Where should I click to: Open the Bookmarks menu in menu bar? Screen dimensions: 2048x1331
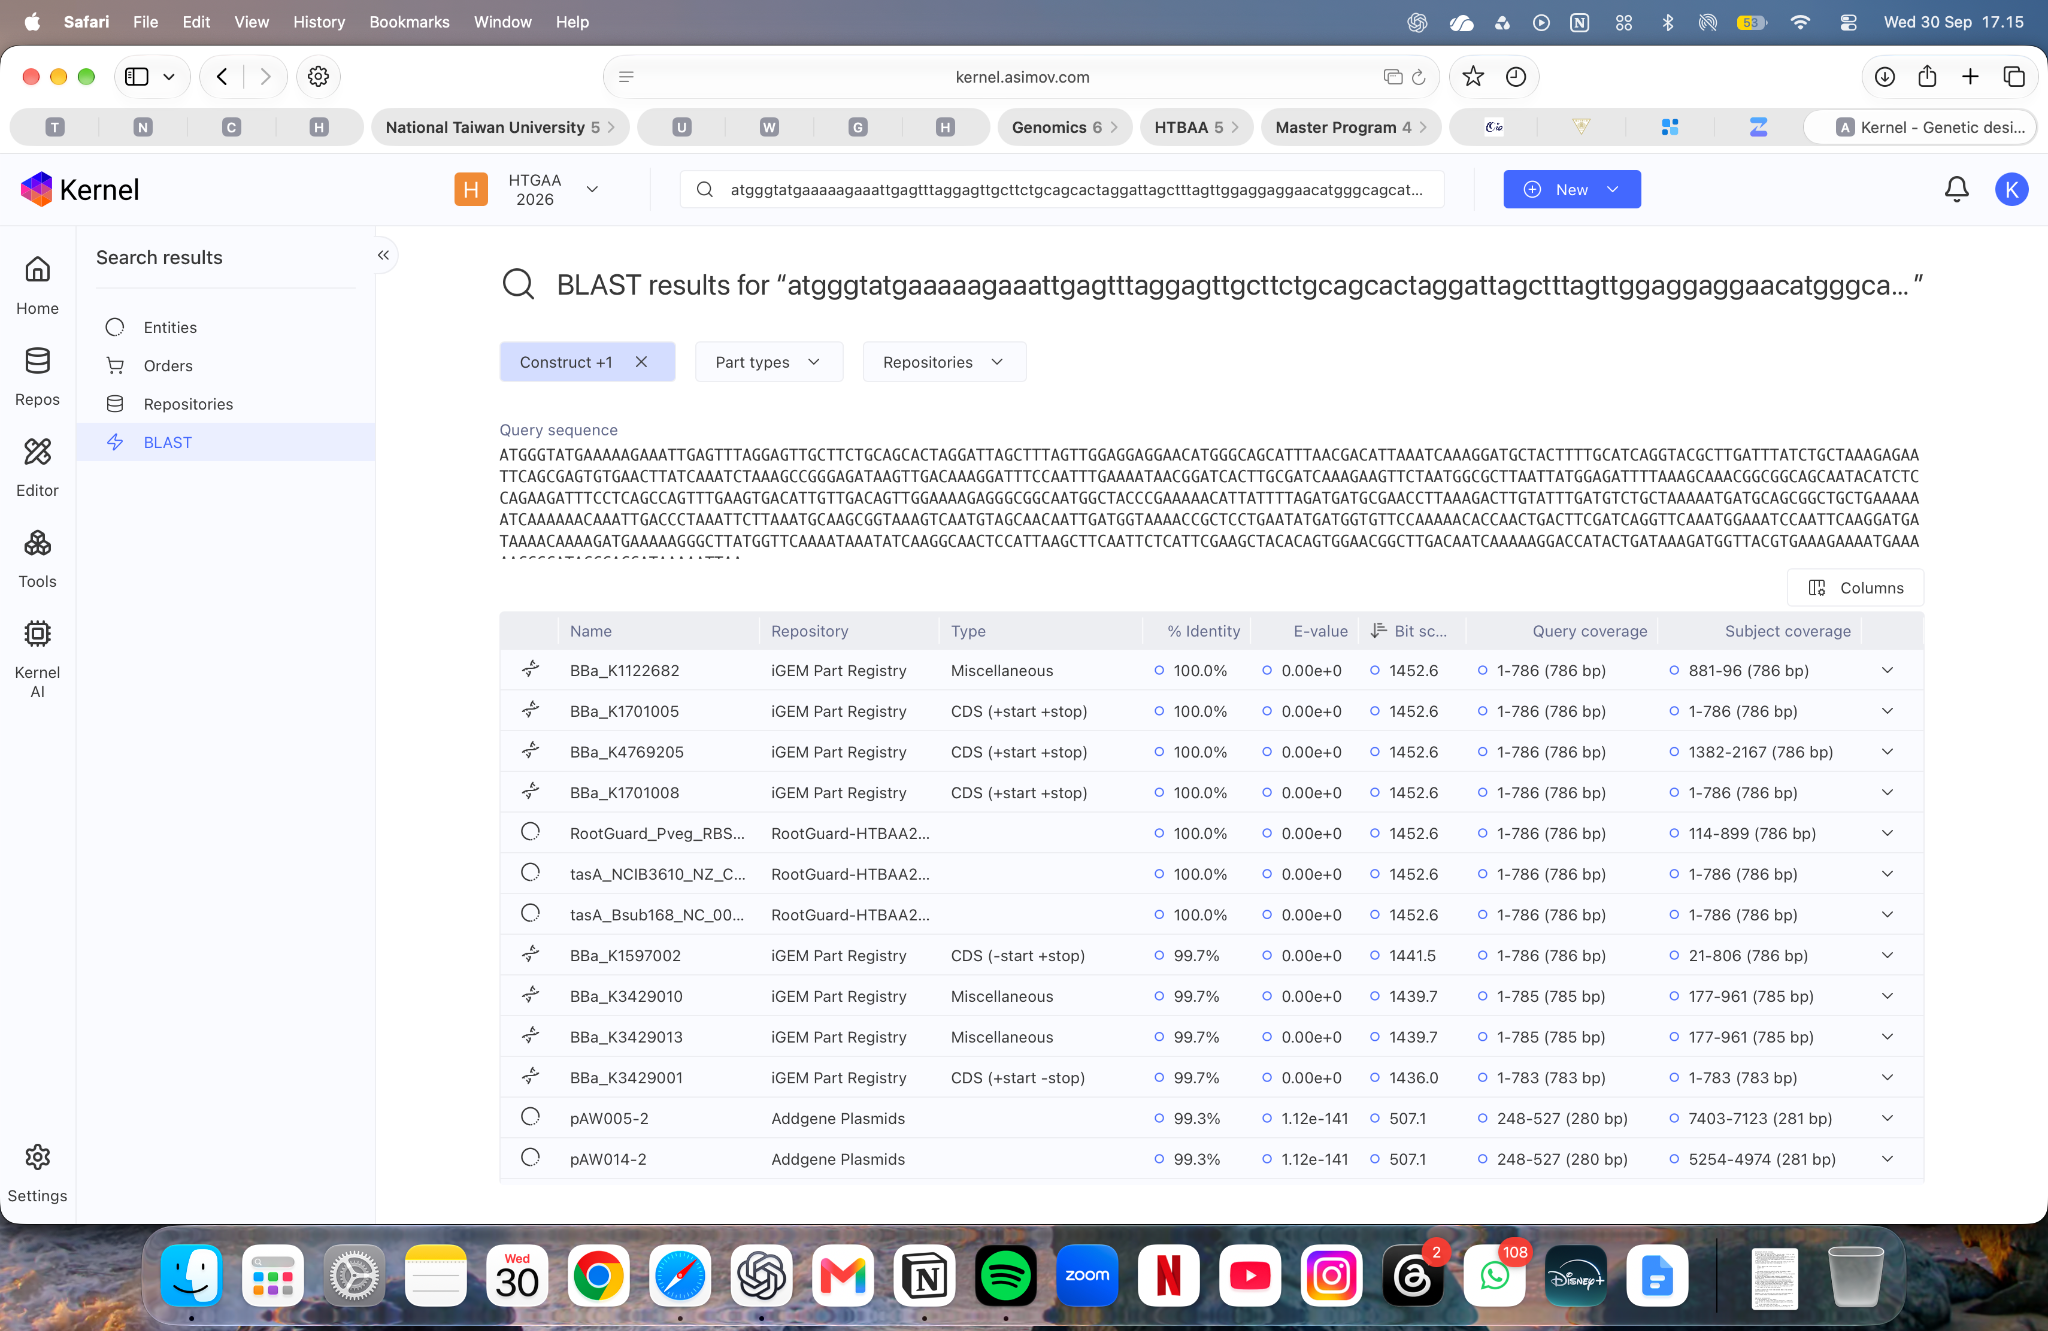click(x=409, y=21)
